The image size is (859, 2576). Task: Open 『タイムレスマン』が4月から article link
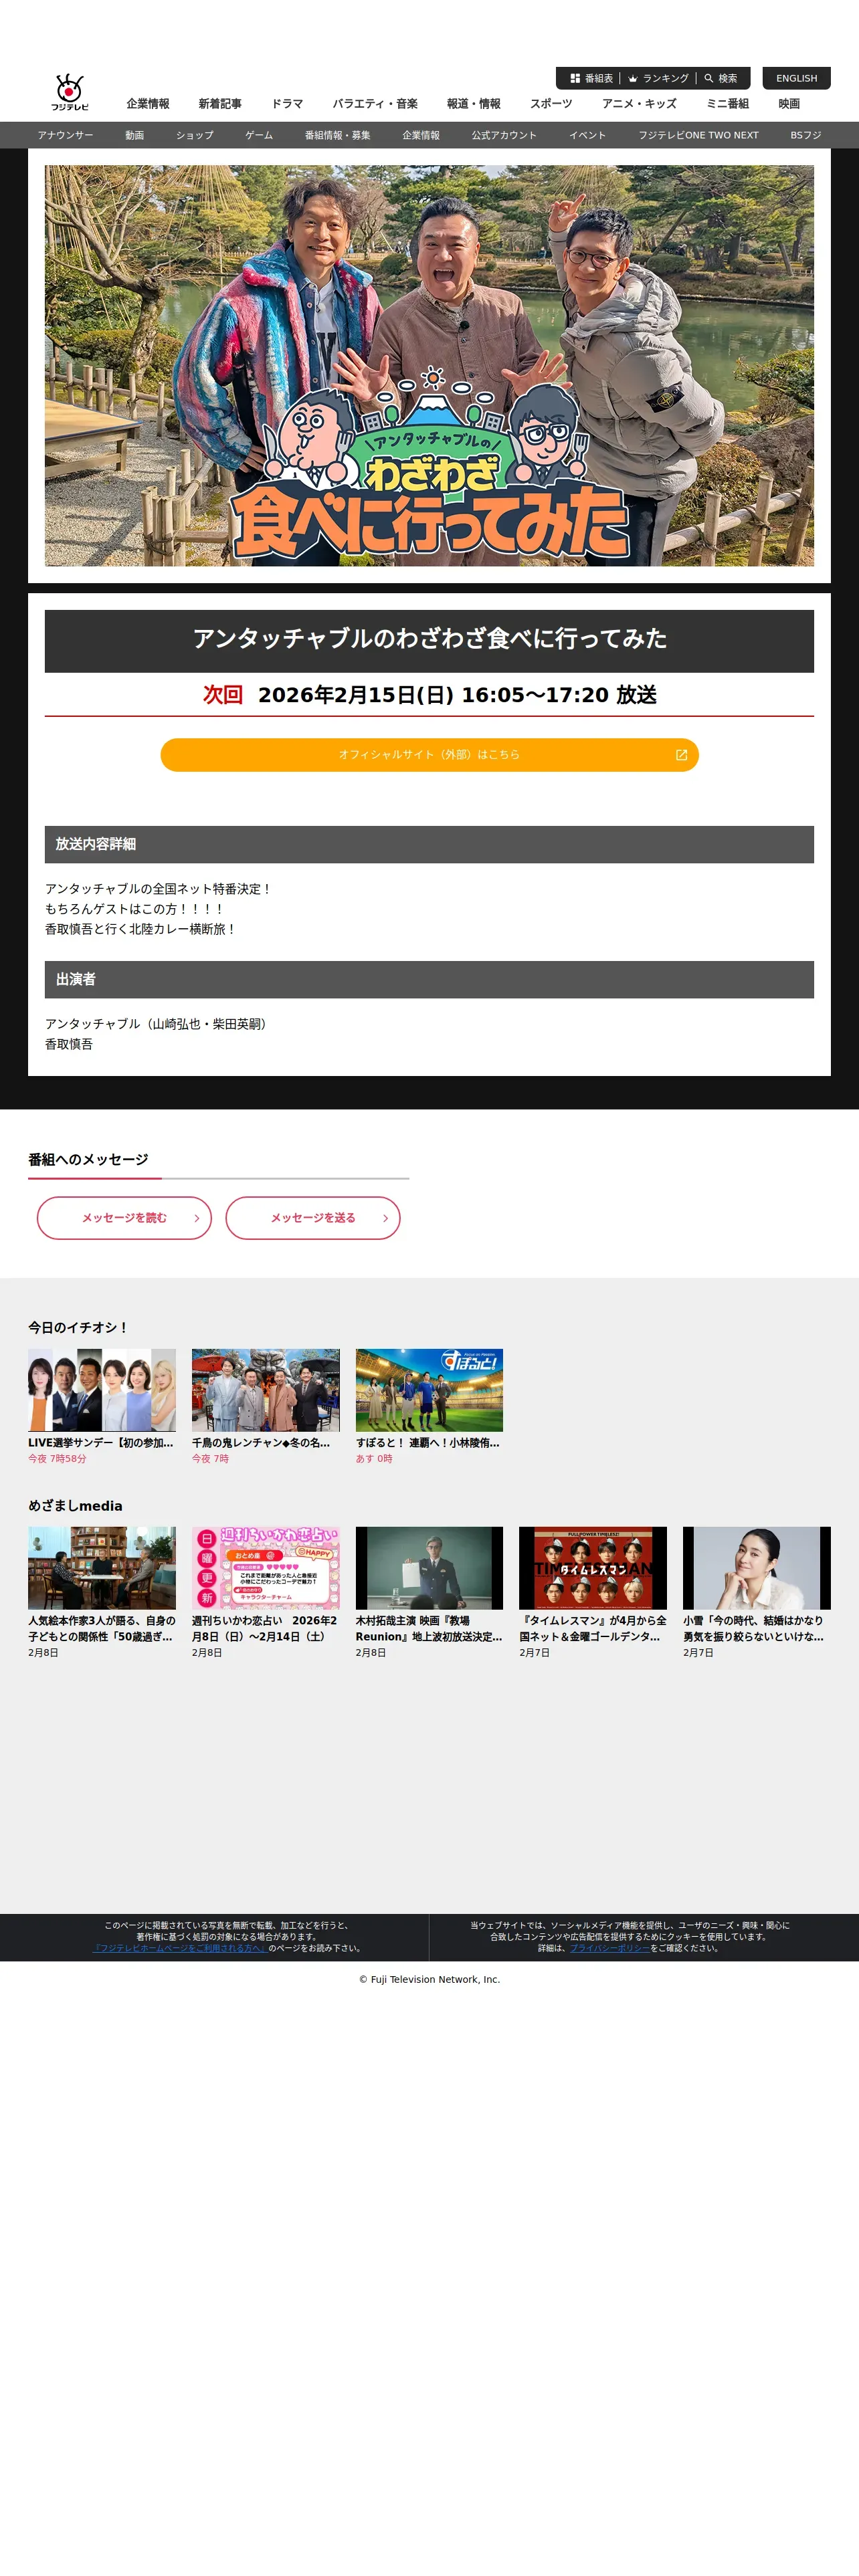(x=593, y=1628)
